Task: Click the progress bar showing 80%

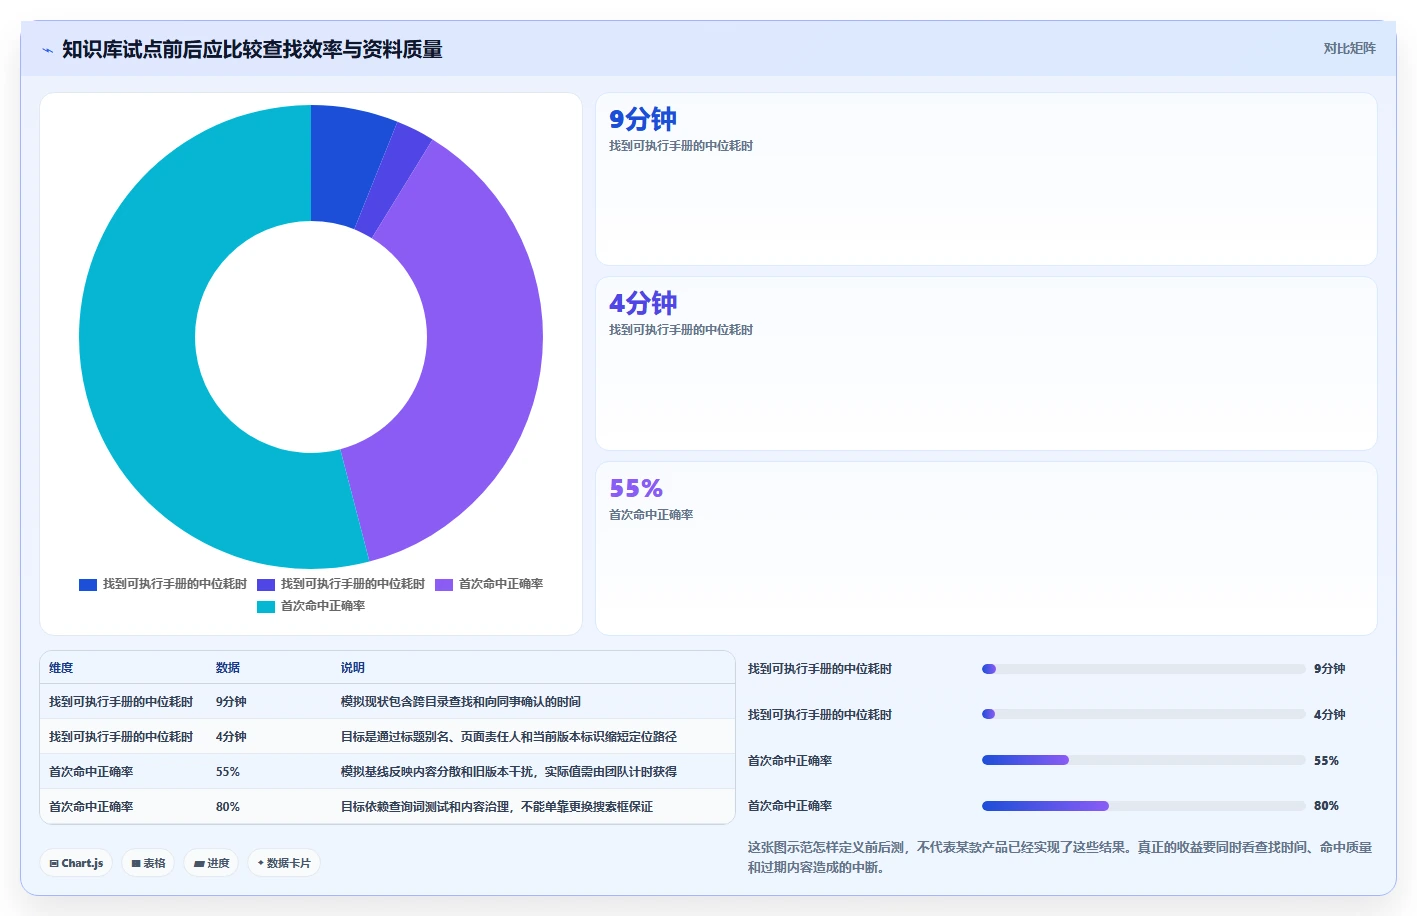Action: click(1144, 806)
